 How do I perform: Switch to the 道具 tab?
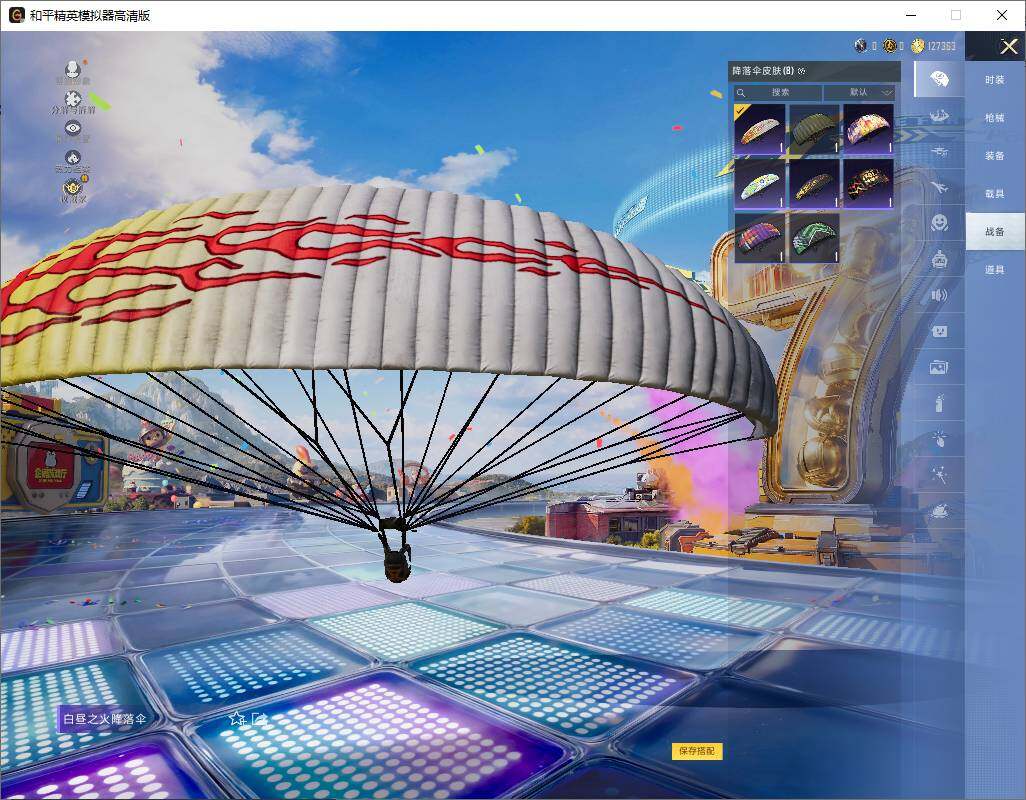[995, 270]
